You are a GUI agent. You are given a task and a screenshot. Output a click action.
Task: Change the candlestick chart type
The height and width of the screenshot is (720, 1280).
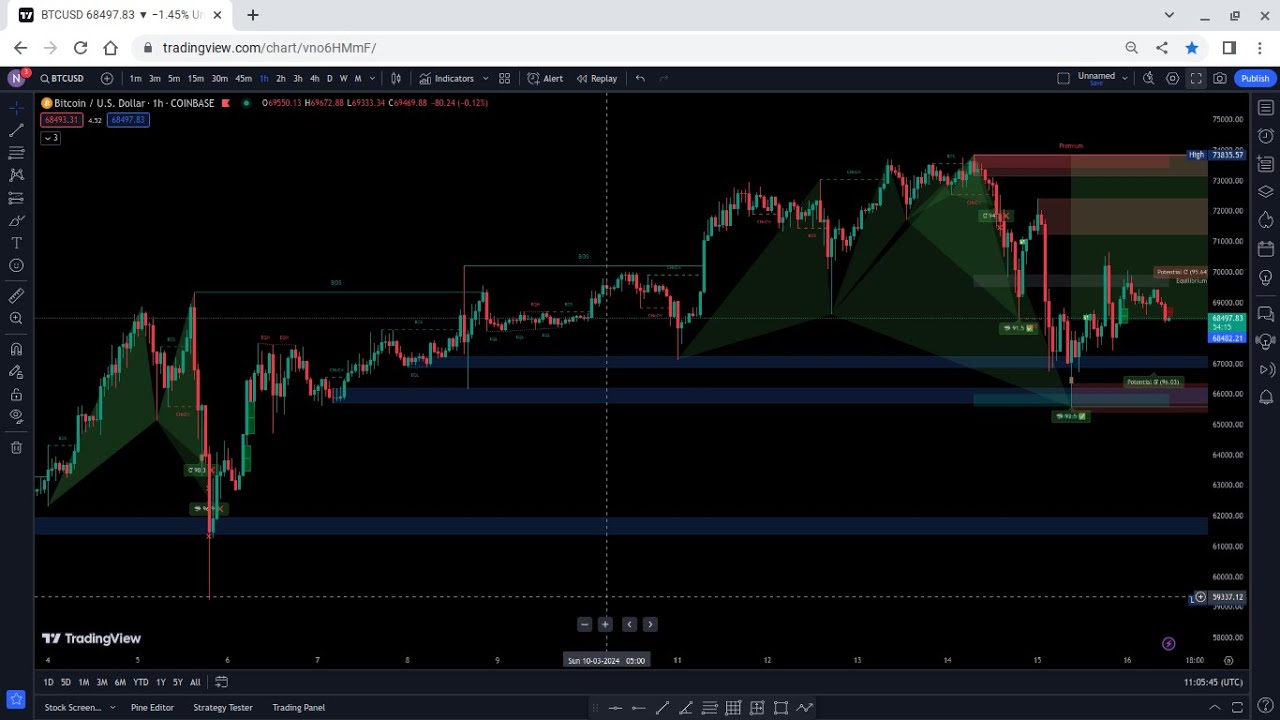click(396, 78)
